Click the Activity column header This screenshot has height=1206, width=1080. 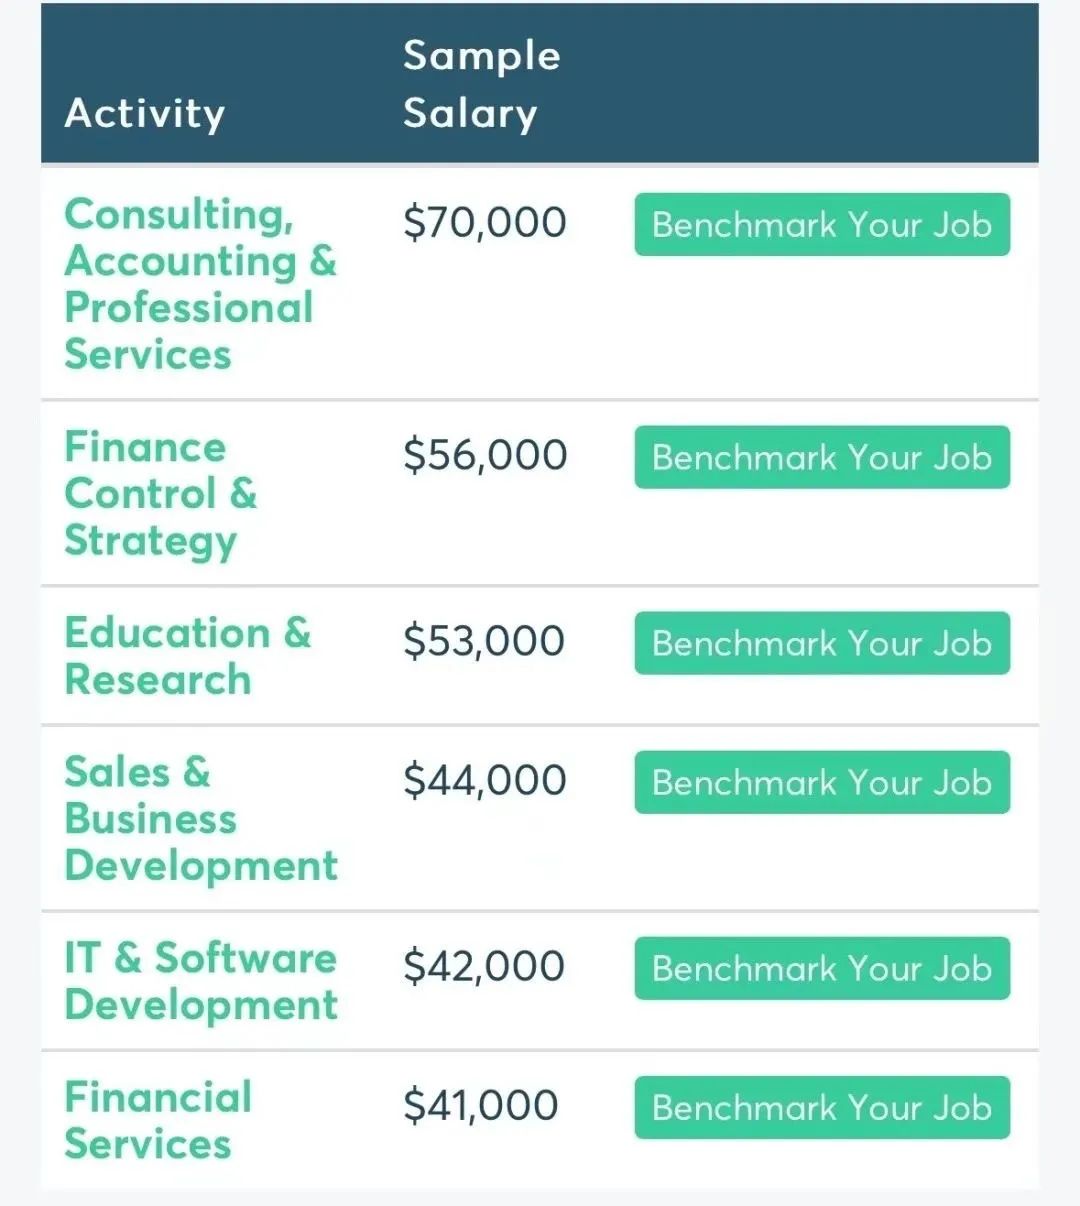[145, 113]
